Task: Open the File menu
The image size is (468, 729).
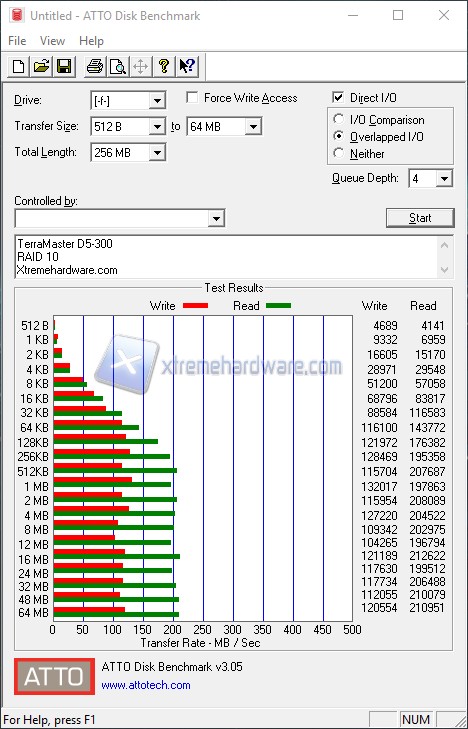Action: click(17, 41)
